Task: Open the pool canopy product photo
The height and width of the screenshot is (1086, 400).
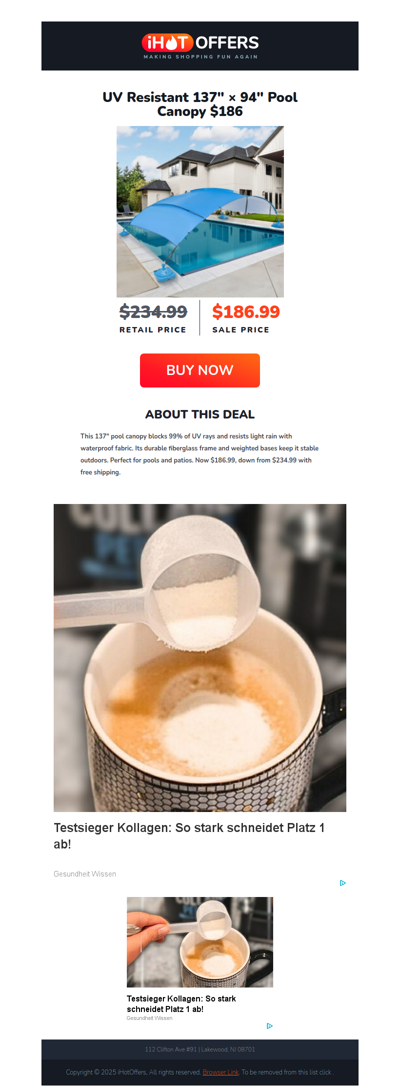Action: (x=200, y=211)
